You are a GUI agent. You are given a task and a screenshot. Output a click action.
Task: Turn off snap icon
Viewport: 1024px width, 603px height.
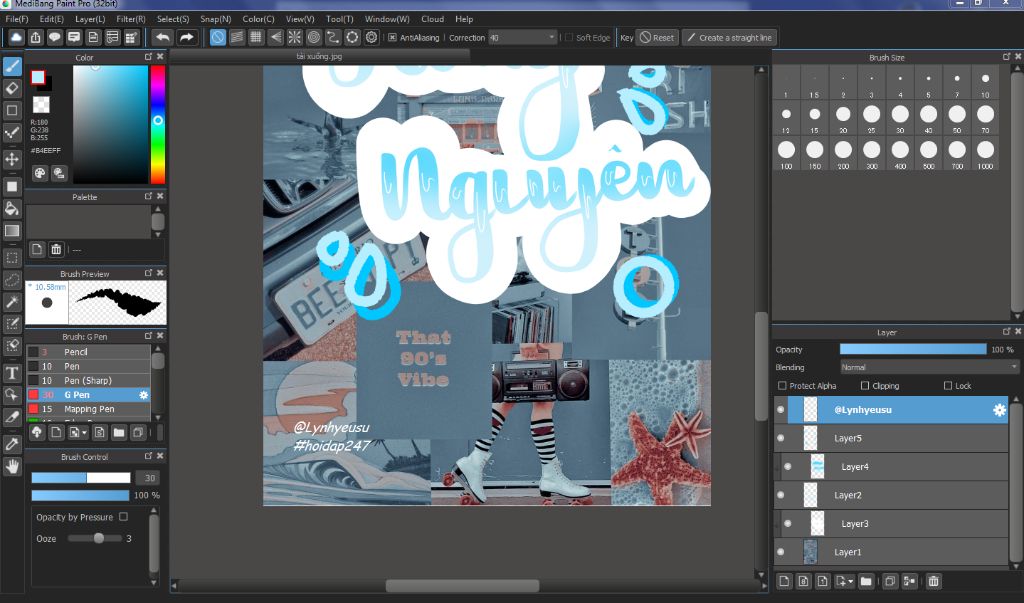tap(217, 38)
